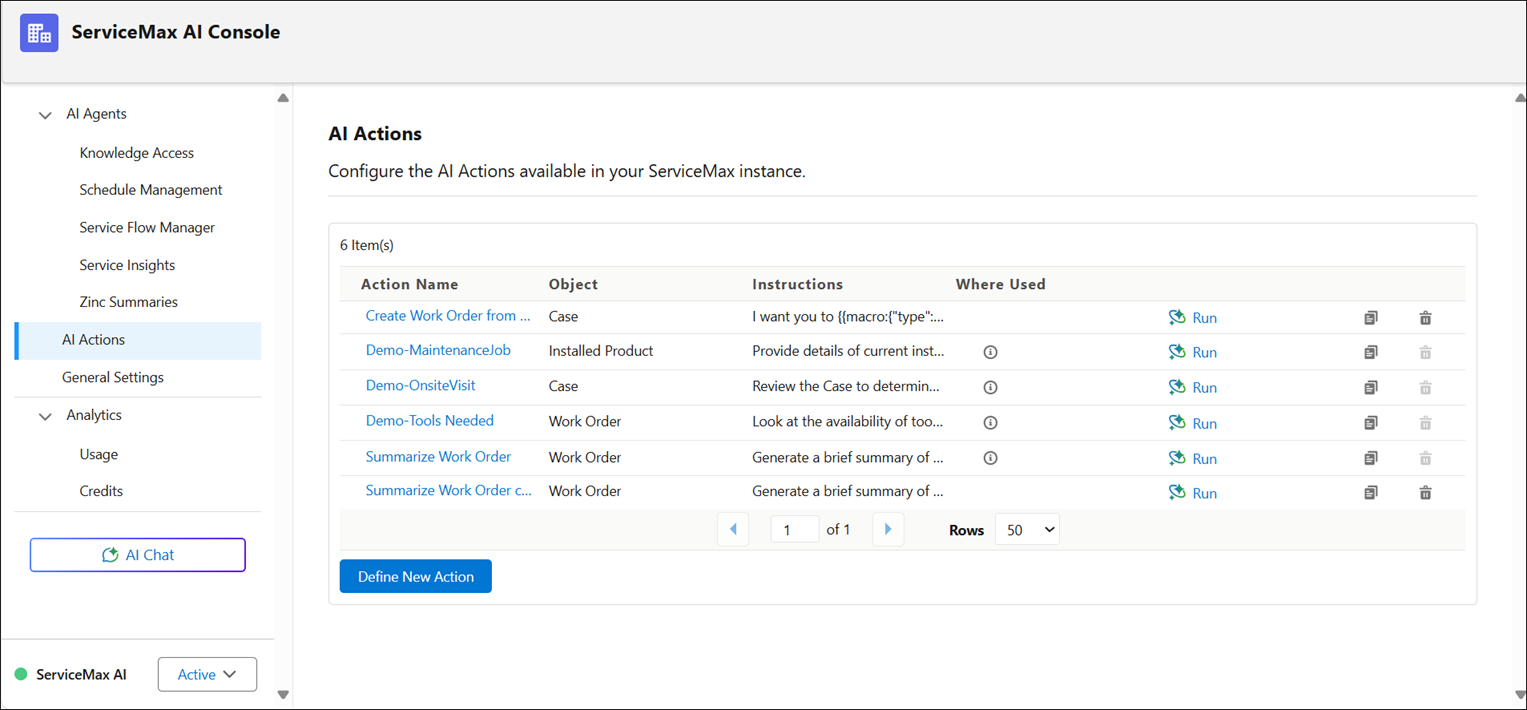Image resolution: width=1527 pixels, height=710 pixels.
Task: Click sidebar scrollbar up arrow
Action: click(x=283, y=98)
